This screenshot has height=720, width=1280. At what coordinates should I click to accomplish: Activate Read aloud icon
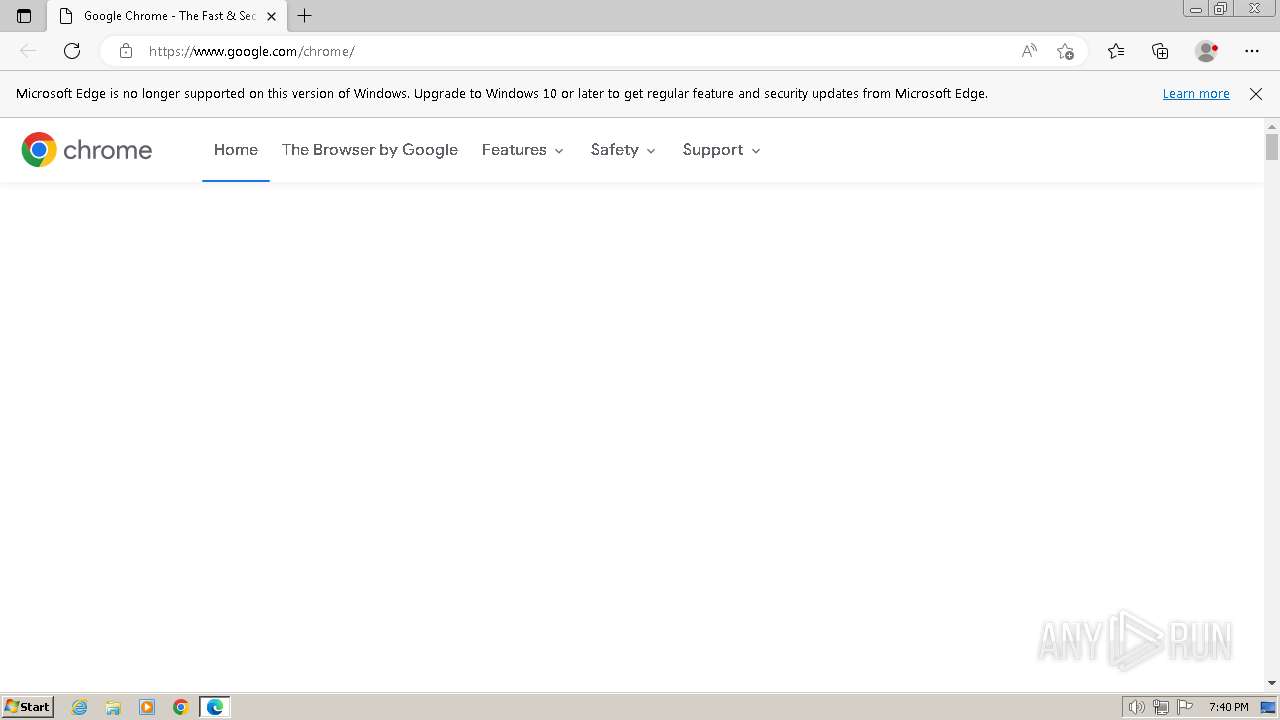click(x=1029, y=51)
